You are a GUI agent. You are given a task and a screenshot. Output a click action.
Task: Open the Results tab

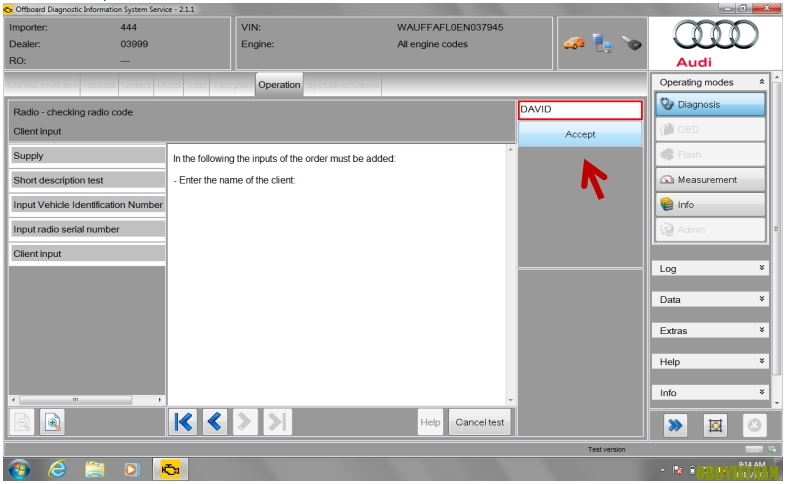99,85
